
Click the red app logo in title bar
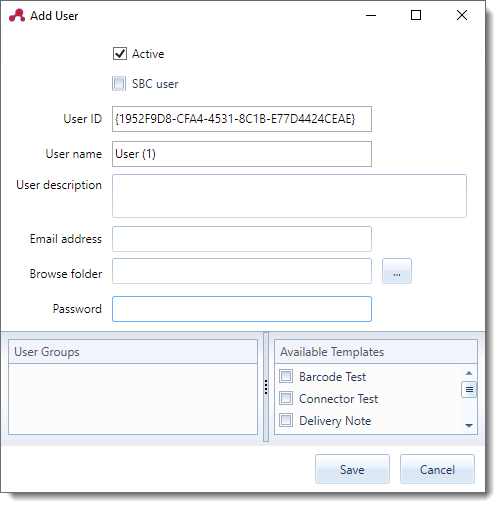coord(17,15)
